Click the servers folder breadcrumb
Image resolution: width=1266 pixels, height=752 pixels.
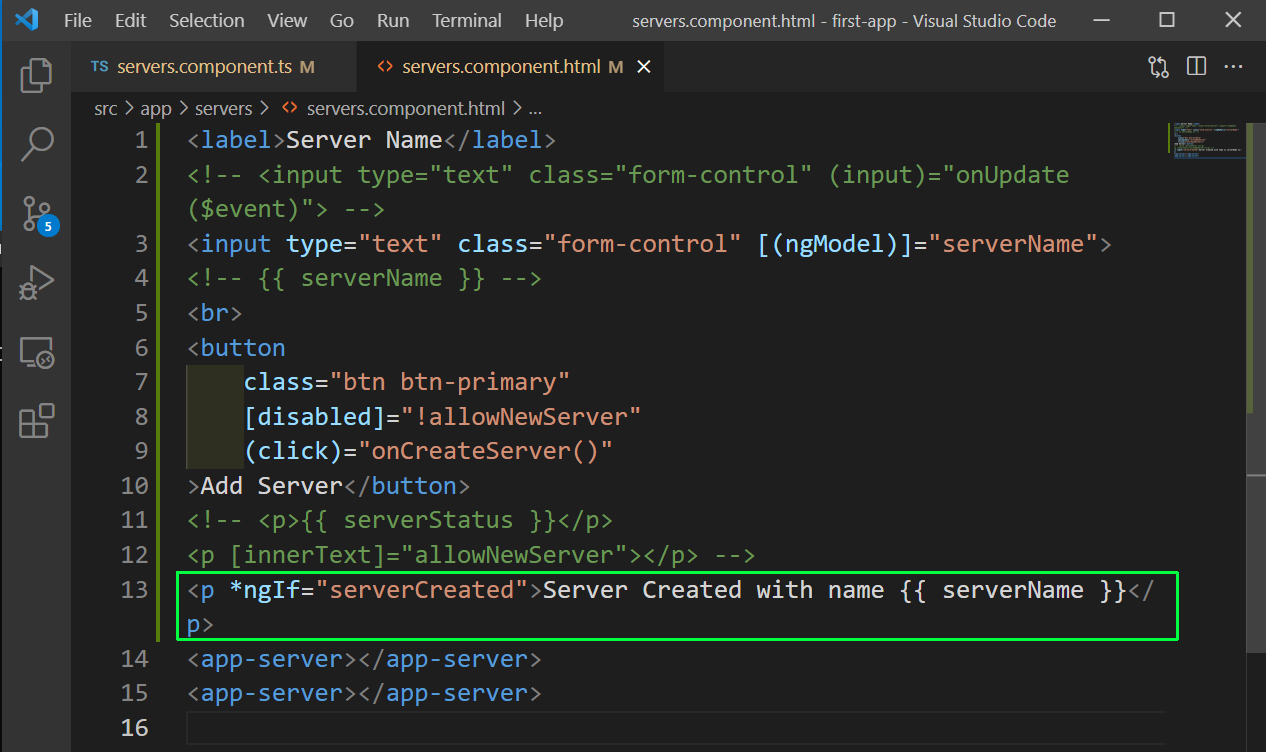click(224, 108)
